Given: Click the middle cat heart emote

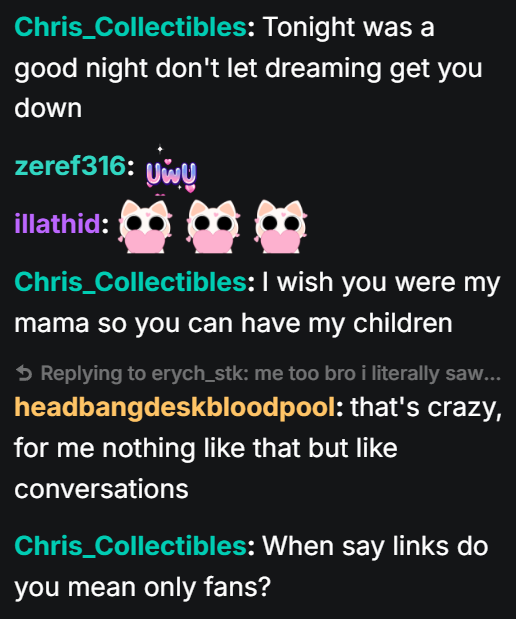Looking at the screenshot, I should (x=213, y=226).
